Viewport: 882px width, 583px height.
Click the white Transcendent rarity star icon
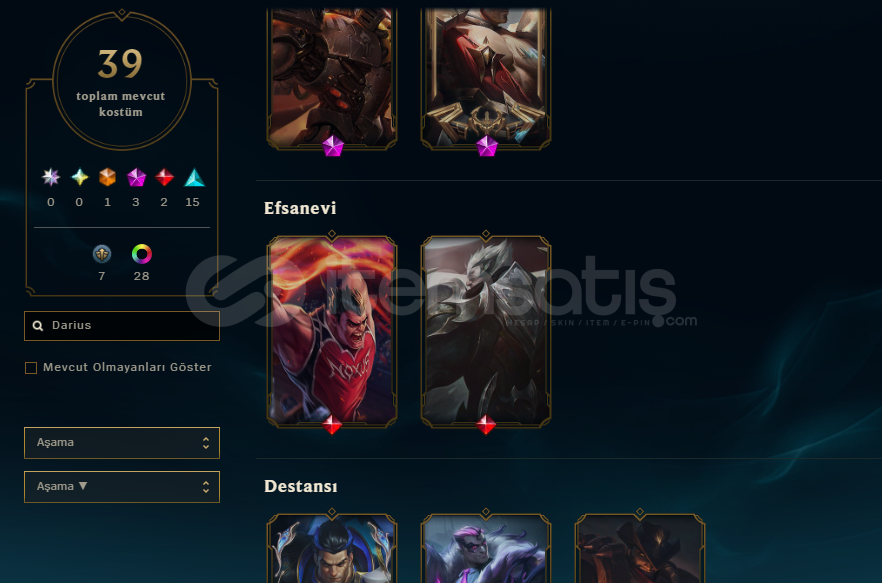point(51,177)
